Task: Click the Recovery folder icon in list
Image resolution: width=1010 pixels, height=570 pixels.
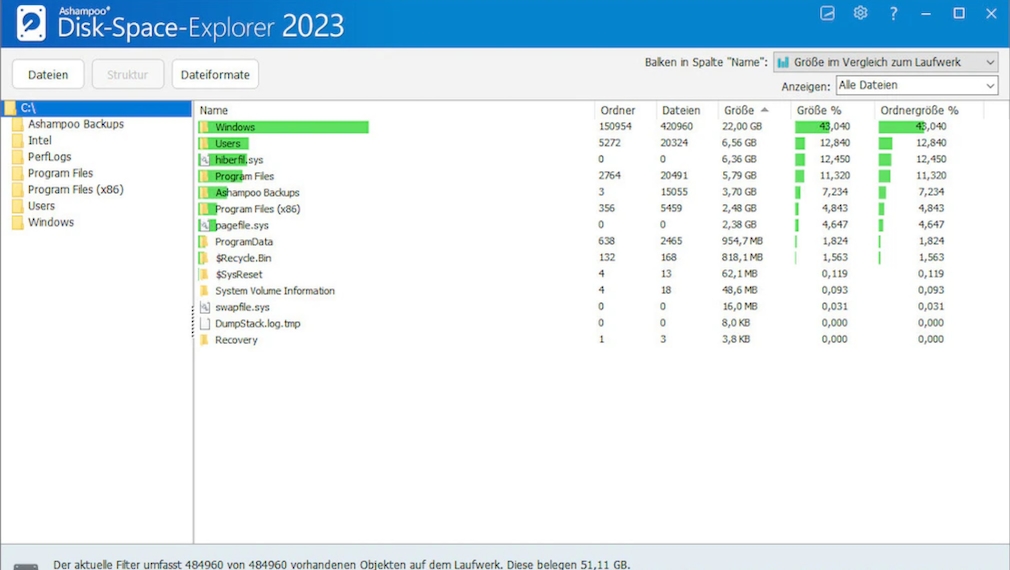Action: pos(205,340)
